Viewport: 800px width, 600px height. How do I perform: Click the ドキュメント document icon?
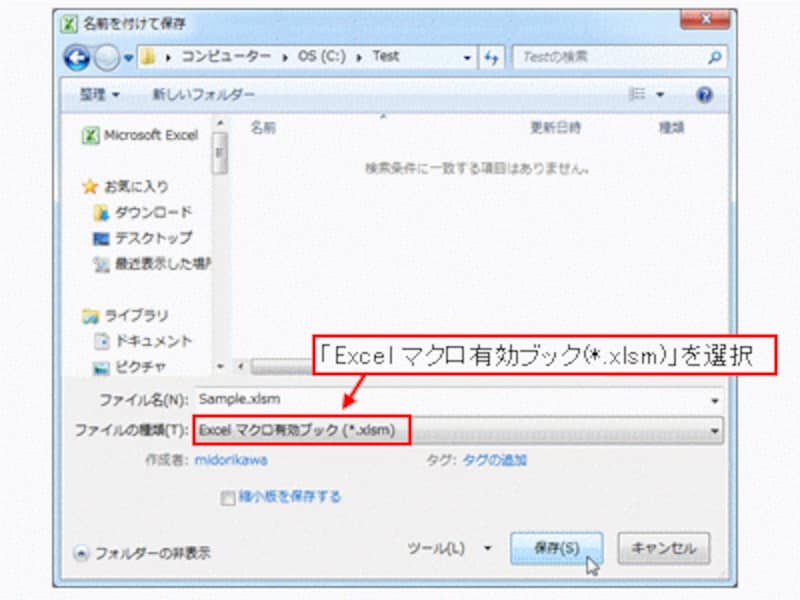(102, 341)
